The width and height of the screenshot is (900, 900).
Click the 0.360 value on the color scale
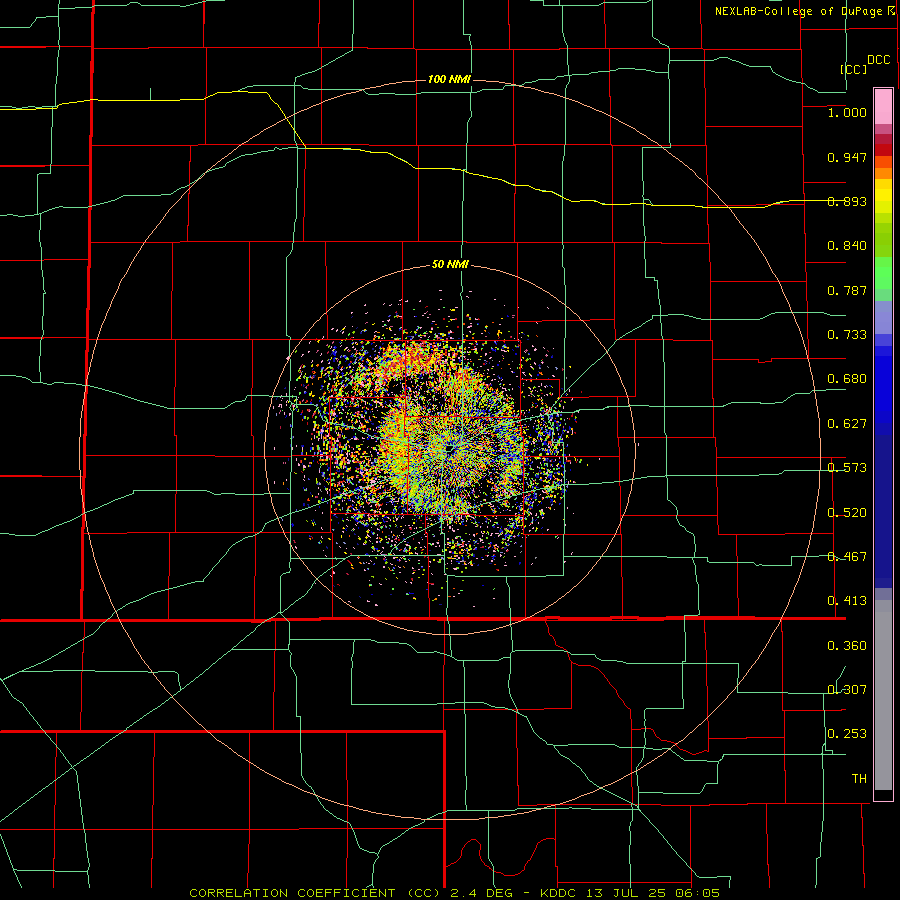tap(847, 646)
